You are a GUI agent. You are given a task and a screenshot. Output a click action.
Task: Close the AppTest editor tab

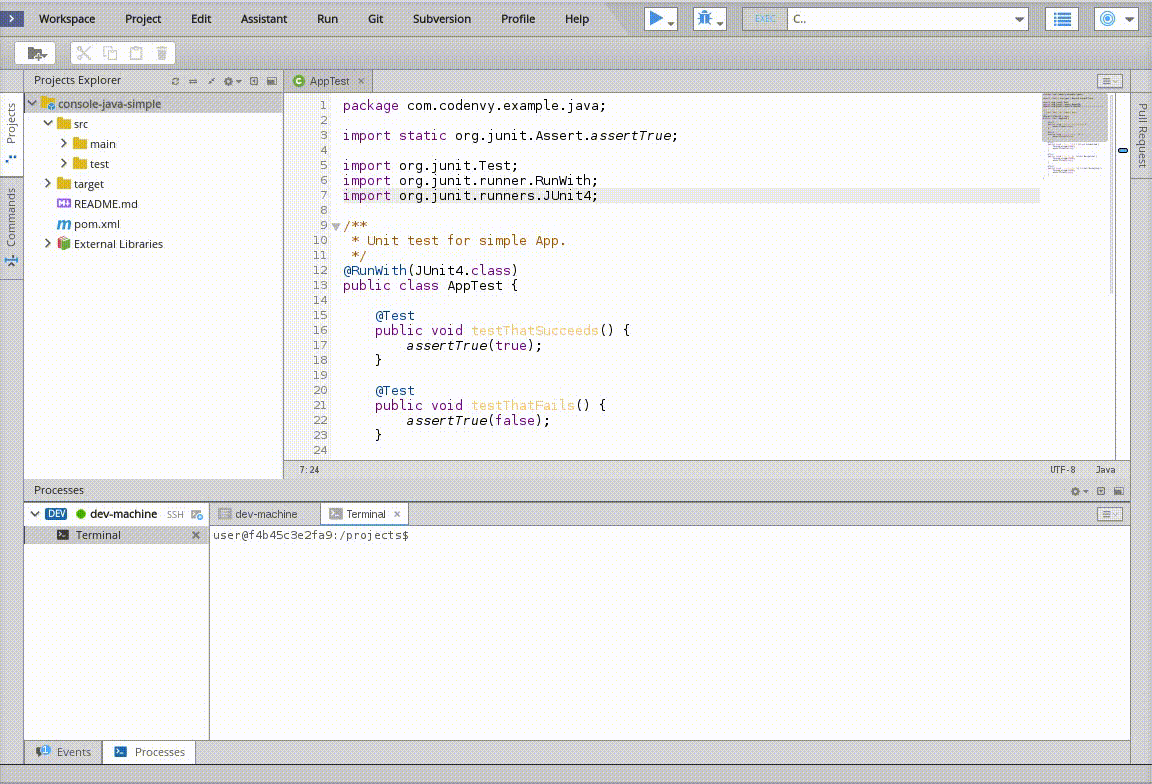coord(361,81)
